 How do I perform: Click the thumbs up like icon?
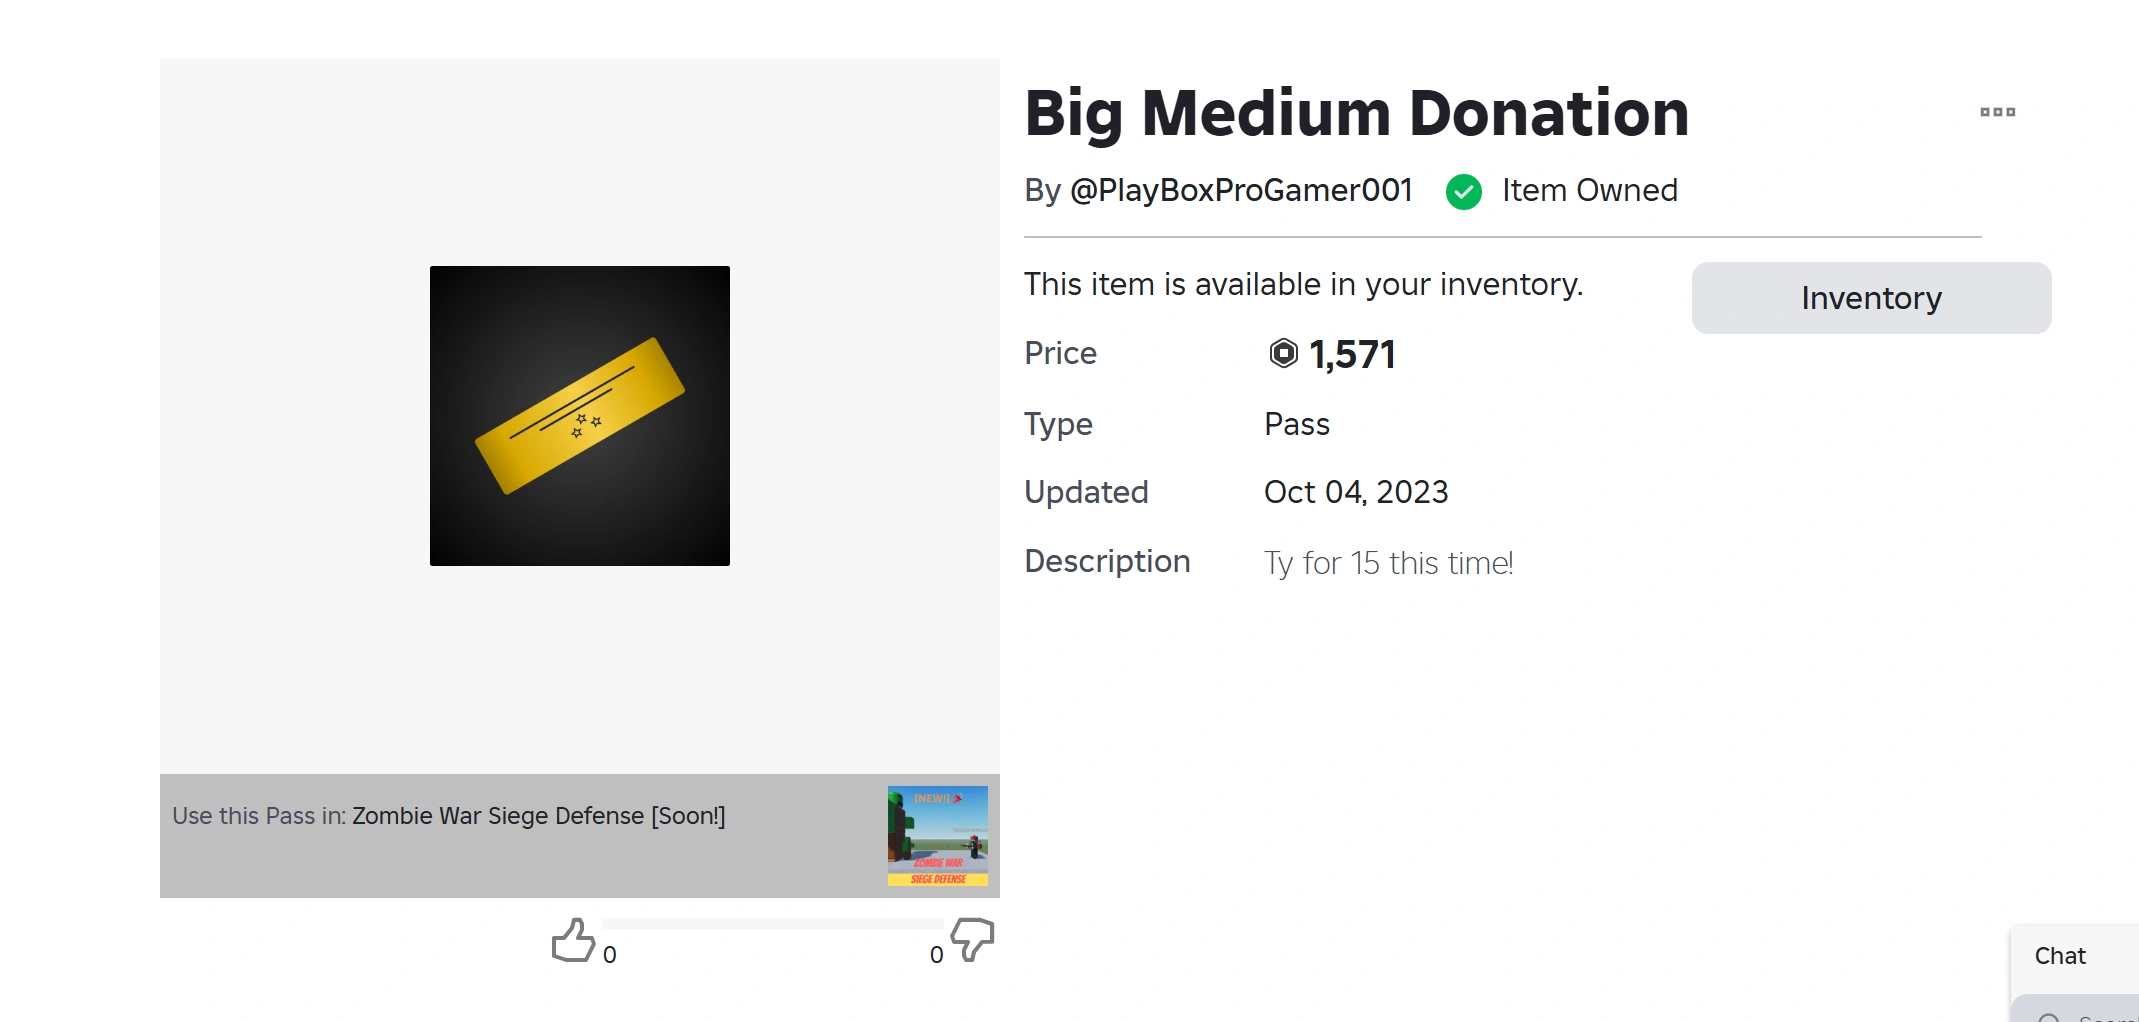pos(573,941)
